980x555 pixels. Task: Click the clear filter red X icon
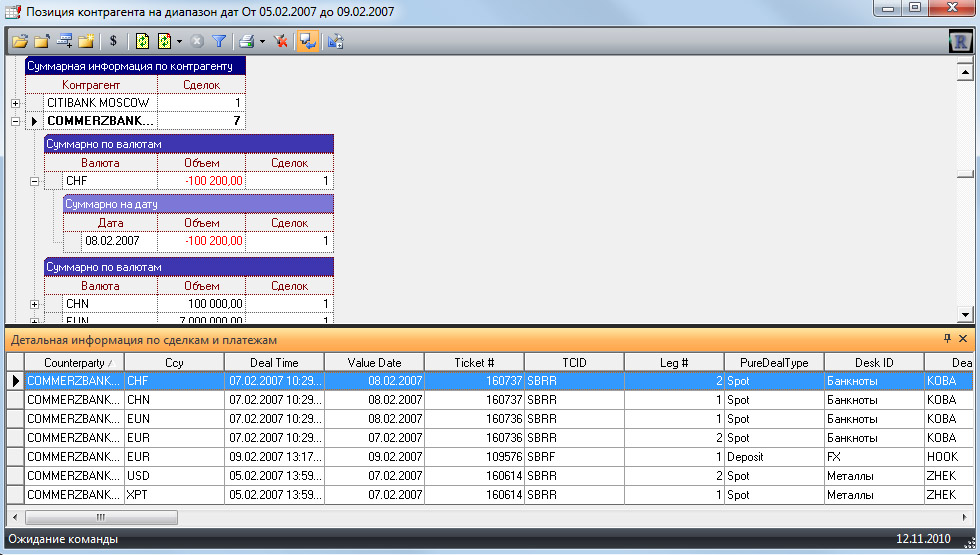click(281, 41)
